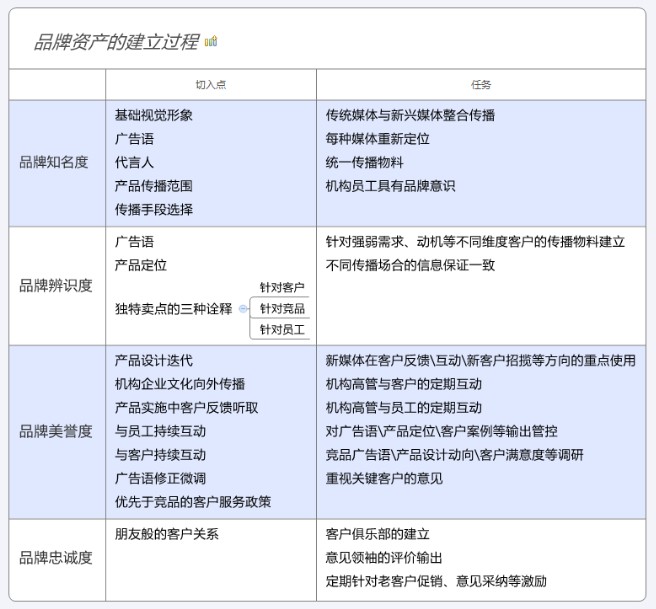This screenshot has width=656, height=609.
Task: Select the 品牌美誉度 row label
Action: pyautogui.click(x=55, y=431)
